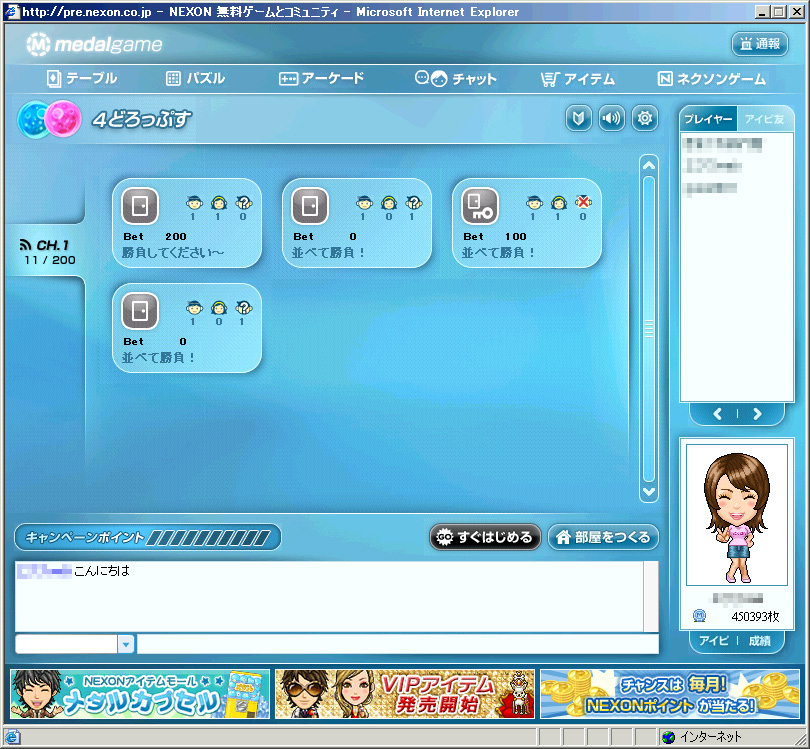
Task: Go to next player list page
Action: (757, 414)
